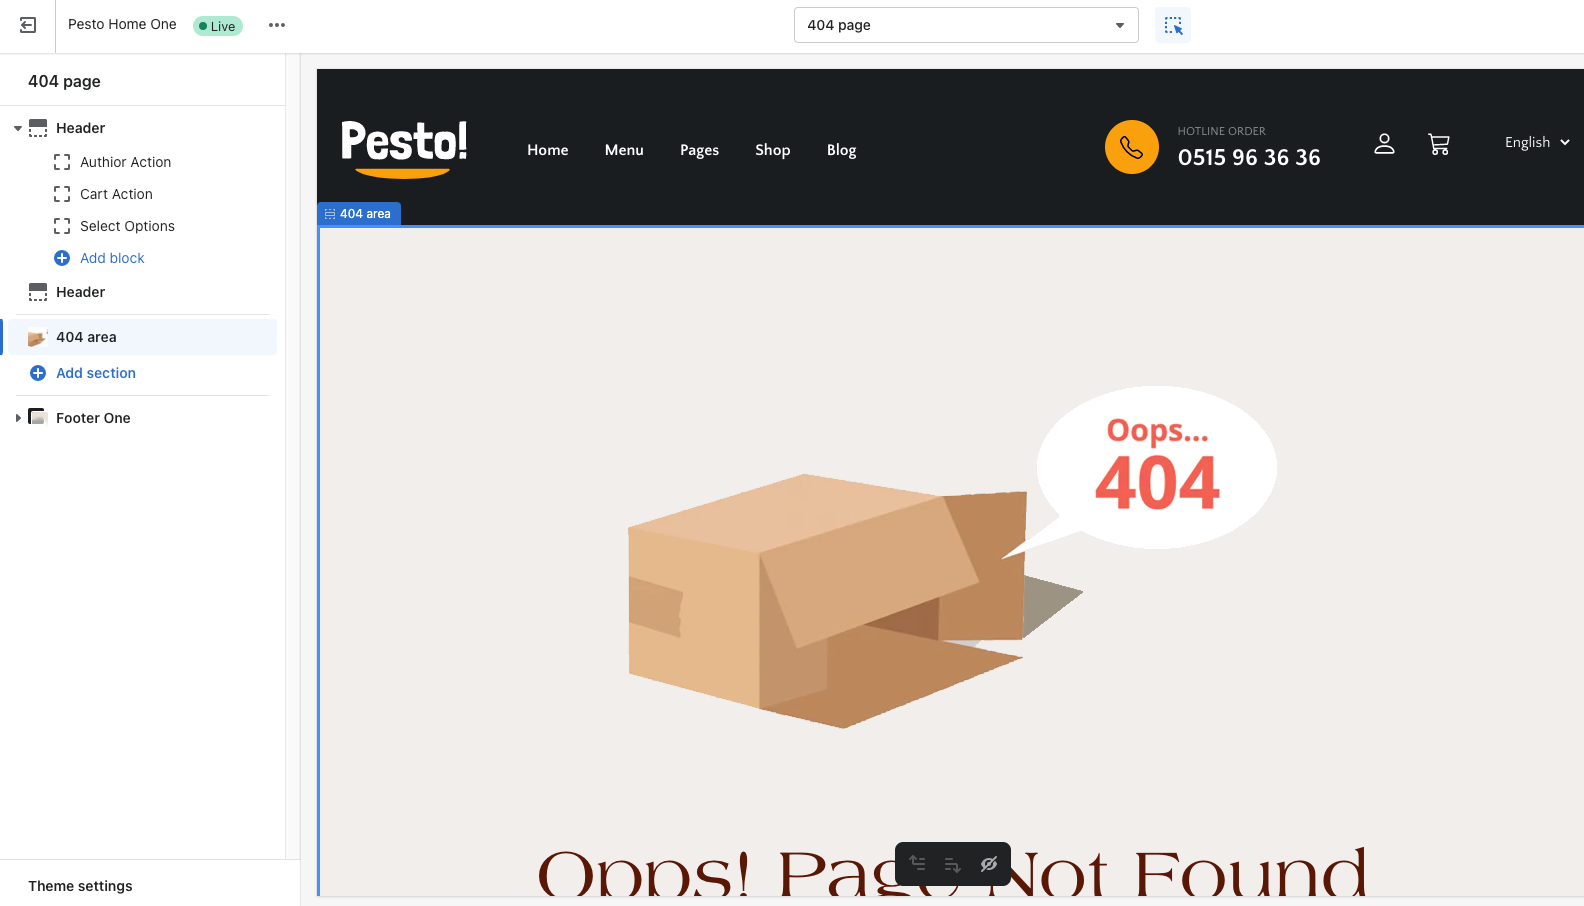1584x906 pixels.
Task: Collapse the Header section tree
Action: tap(18, 128)
